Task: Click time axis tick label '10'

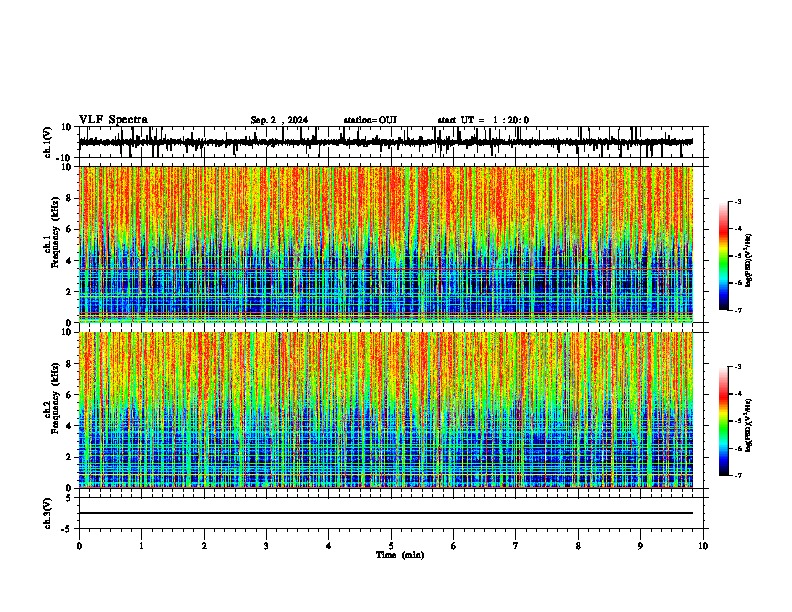Action: click(703, 546)
